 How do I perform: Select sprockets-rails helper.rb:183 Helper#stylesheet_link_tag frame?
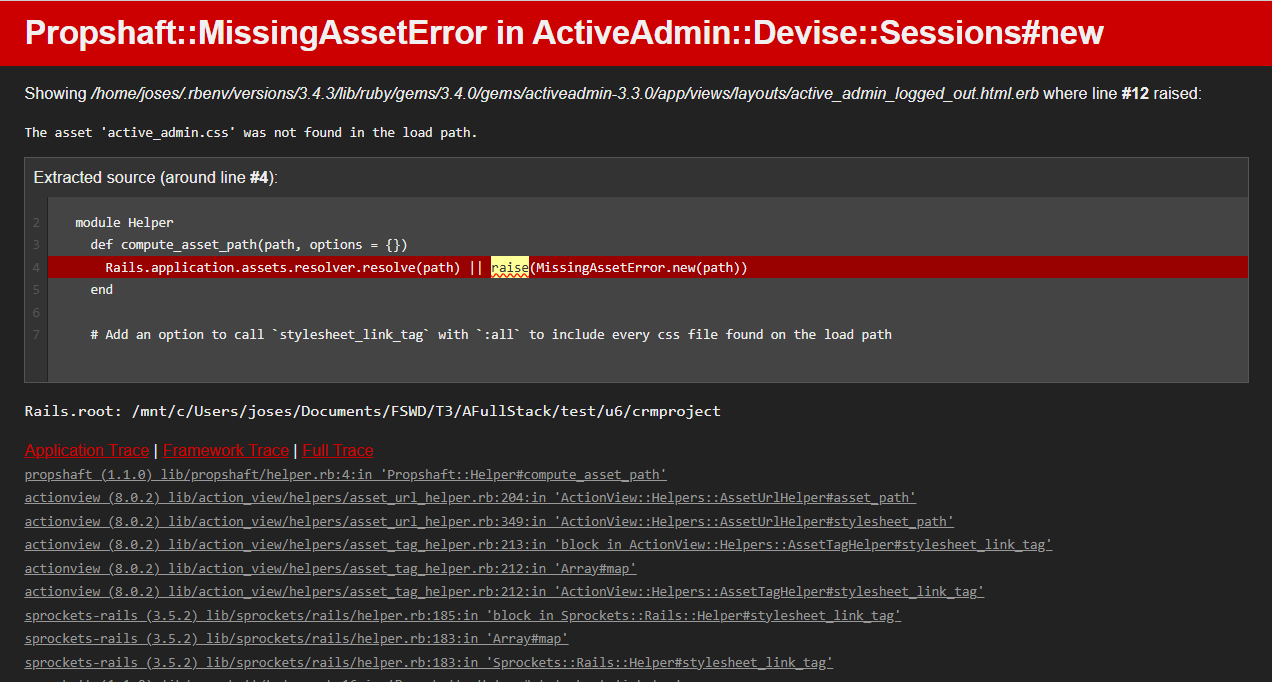click(428, 662)
